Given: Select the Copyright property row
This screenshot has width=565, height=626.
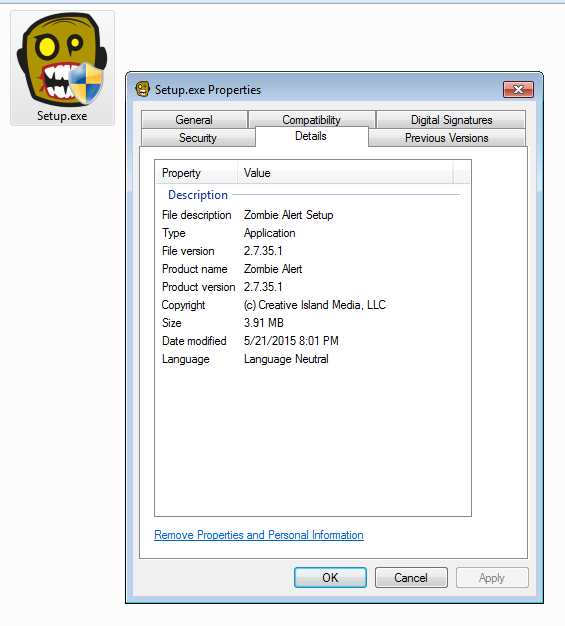Looking at the screenshot, I should pyautogui.click(x=313, y=305).
